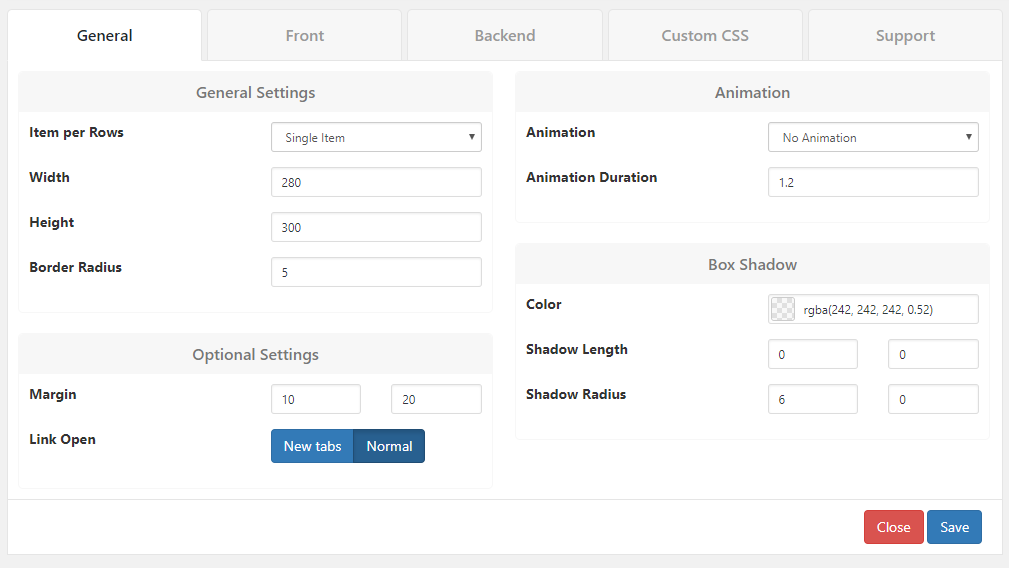Viewport: 1009px width, 568px height.
Task: Click the Shadow Radius field showing 6
Action: (813, 399)
